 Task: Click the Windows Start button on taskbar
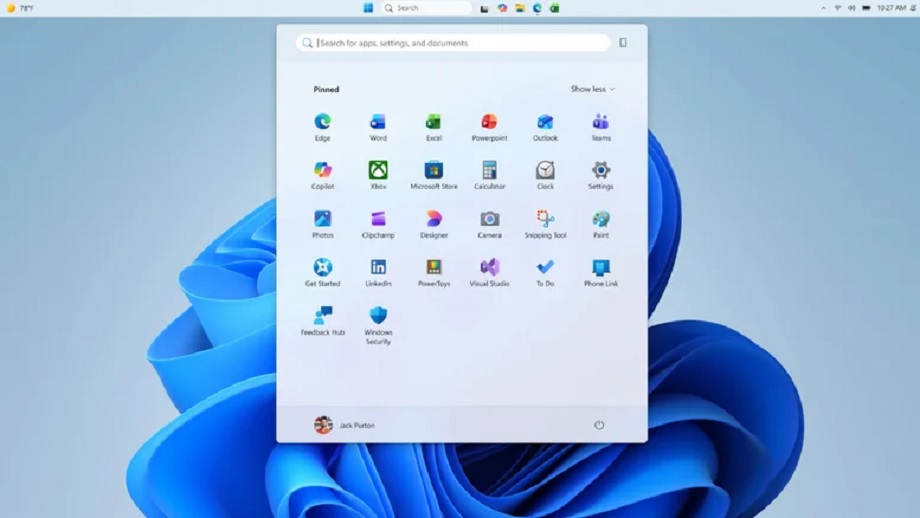pos(368,8)
